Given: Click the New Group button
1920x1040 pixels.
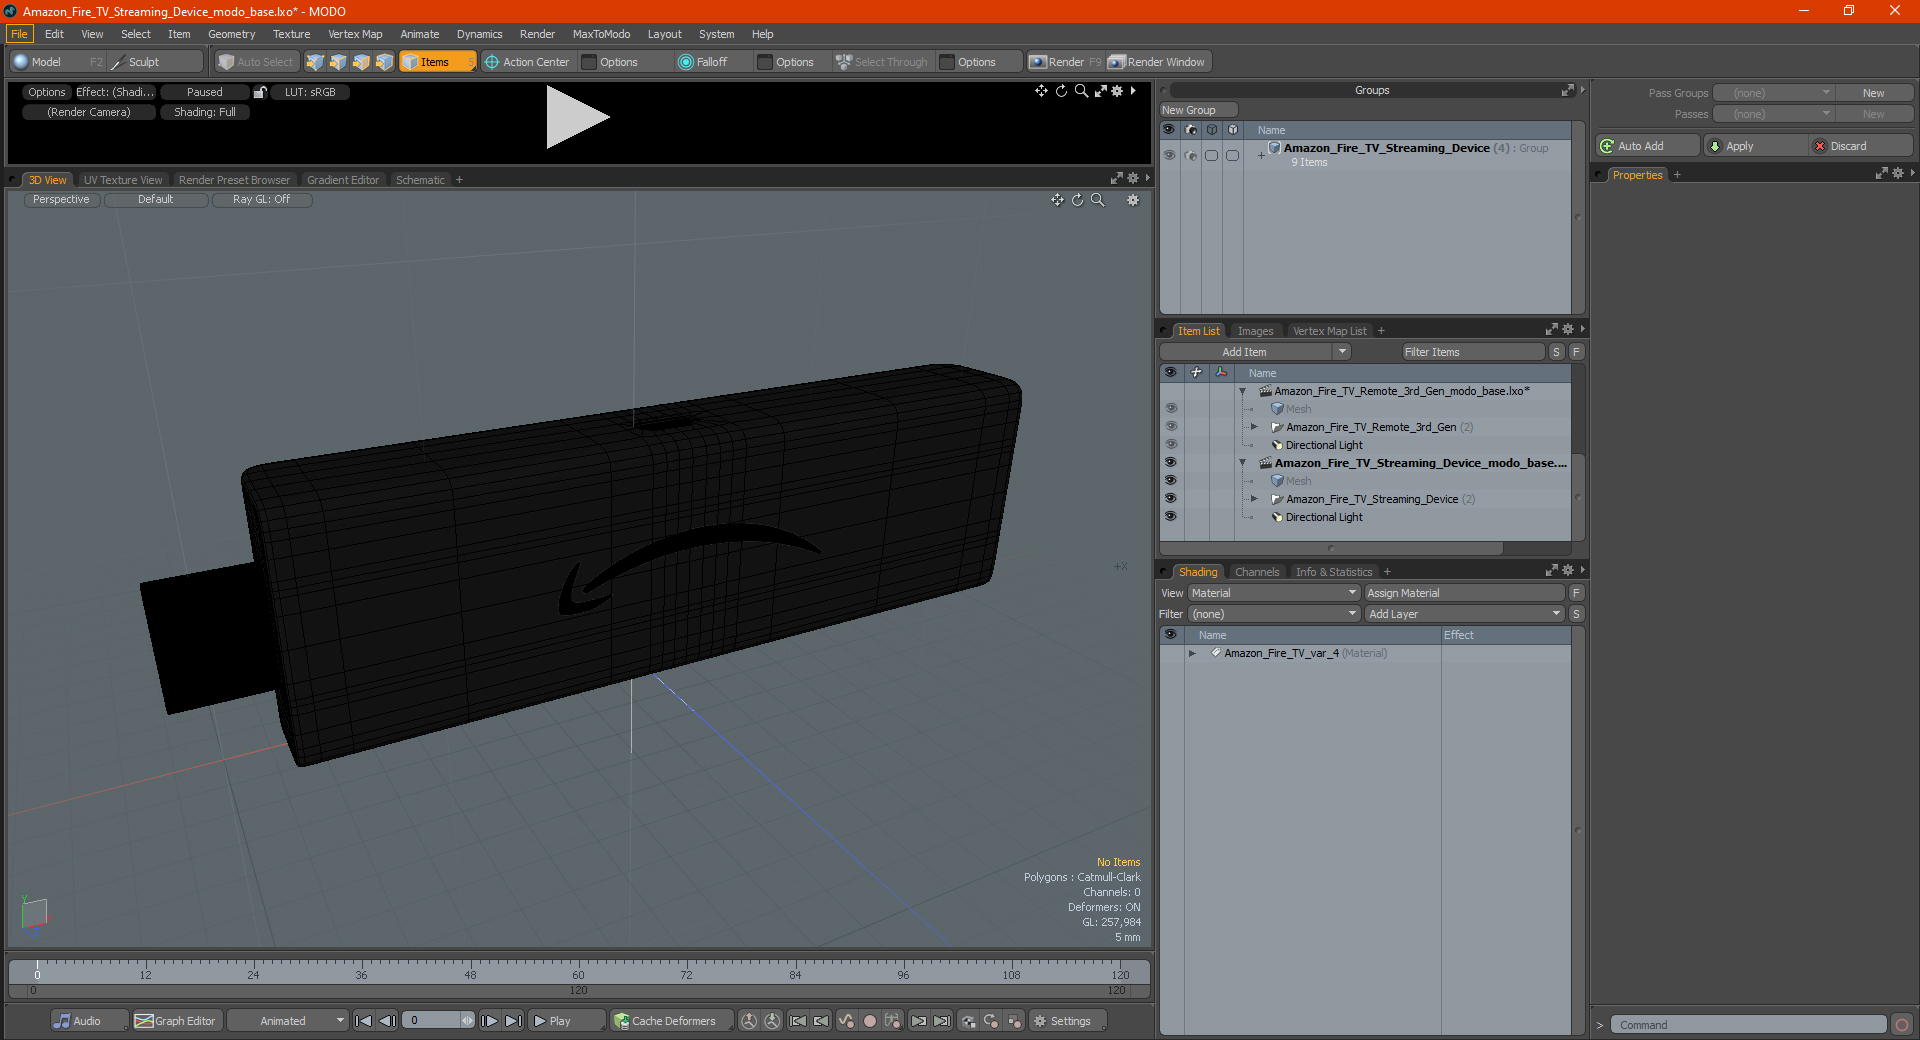Looking at the screenshot, I should (x=1198, y=110).
